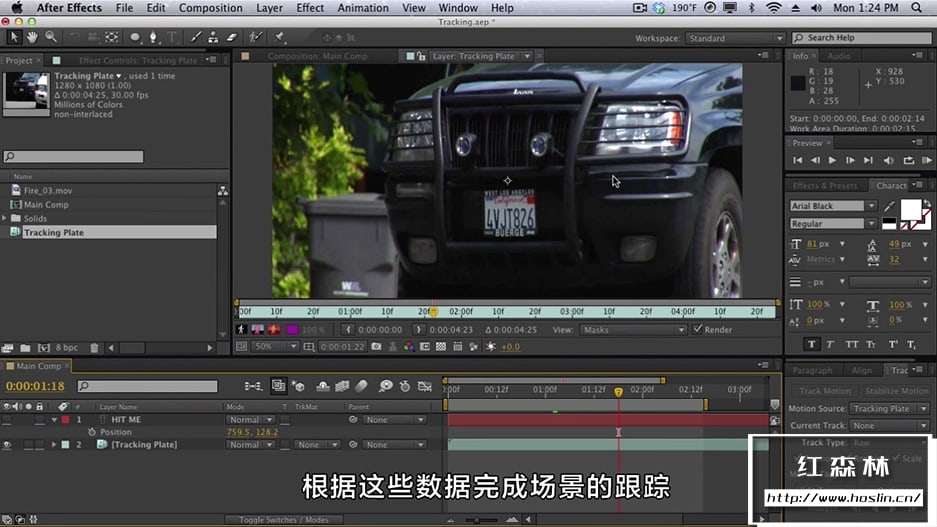Open Tracking Plate Parent dropdown
Screen dimensions: 937x527
coord(394,445)
